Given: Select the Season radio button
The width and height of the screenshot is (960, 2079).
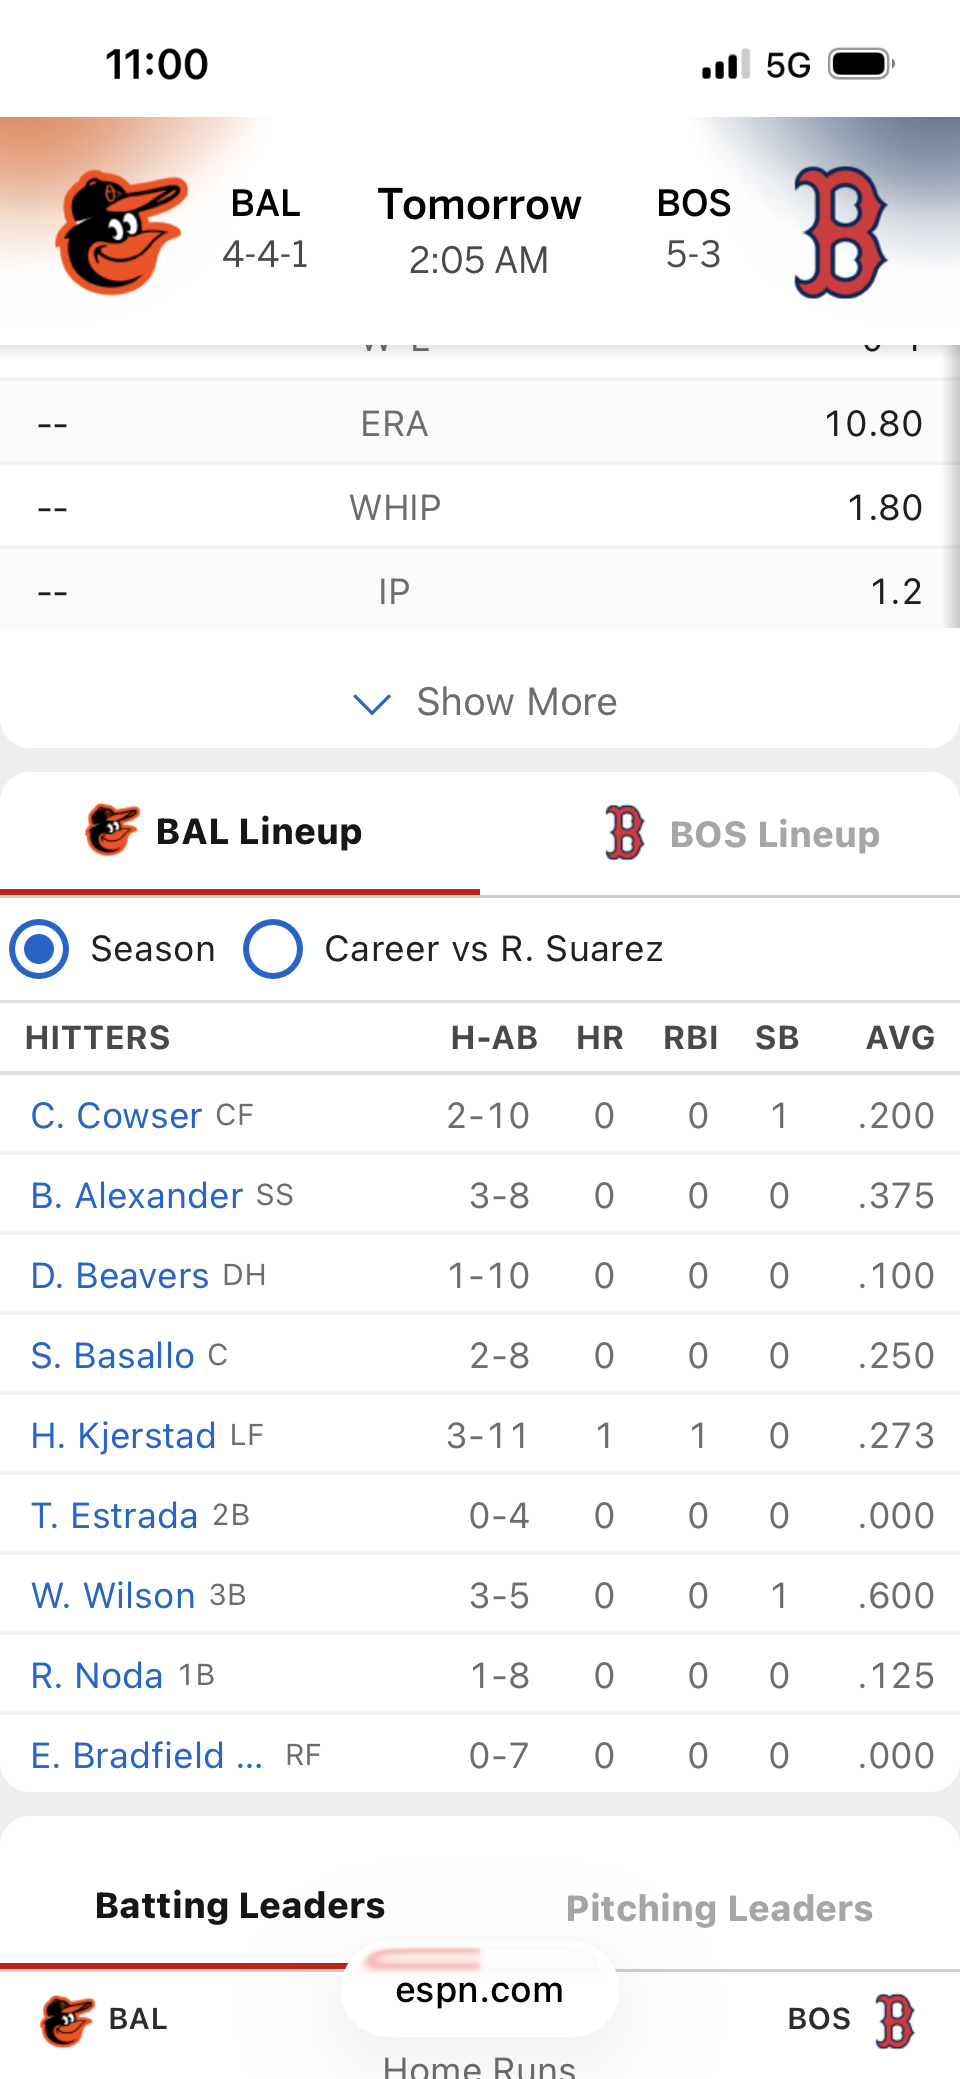Looking at the screenshot, I should (39, 949).
